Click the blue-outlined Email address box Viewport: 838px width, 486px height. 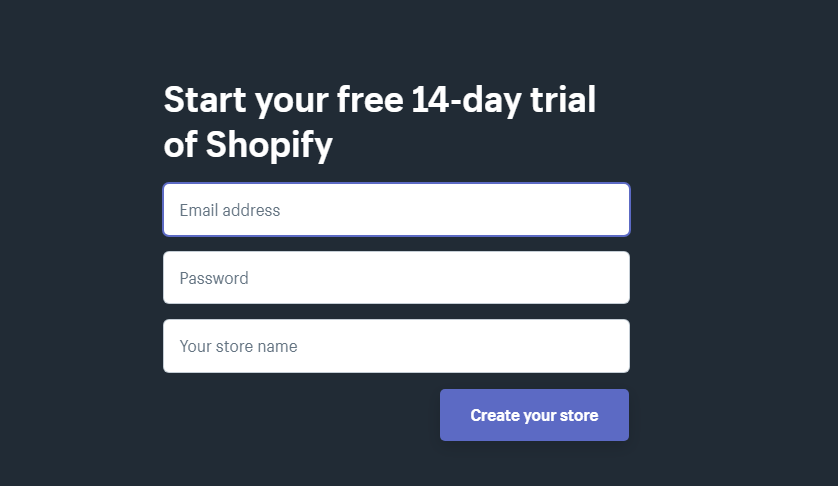click(396, 210)
